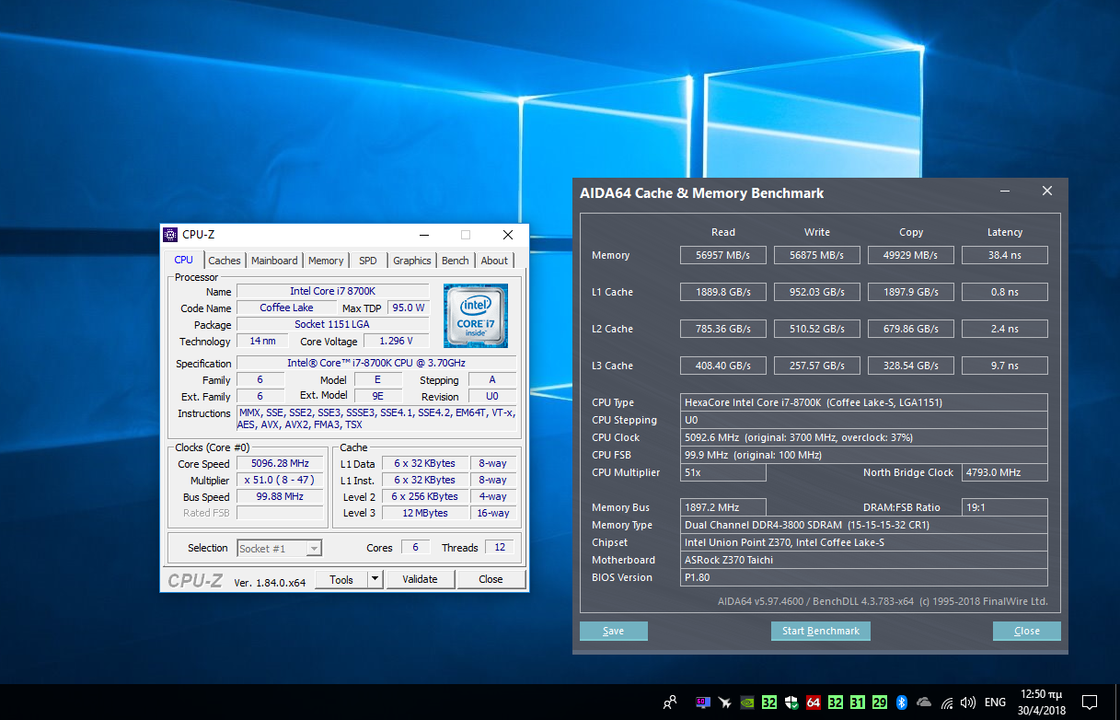This screenshot has height=720, width=1120.
Task: Click the airplane mode tray icon
Action: pyautogui.click(x=725, y=702)
